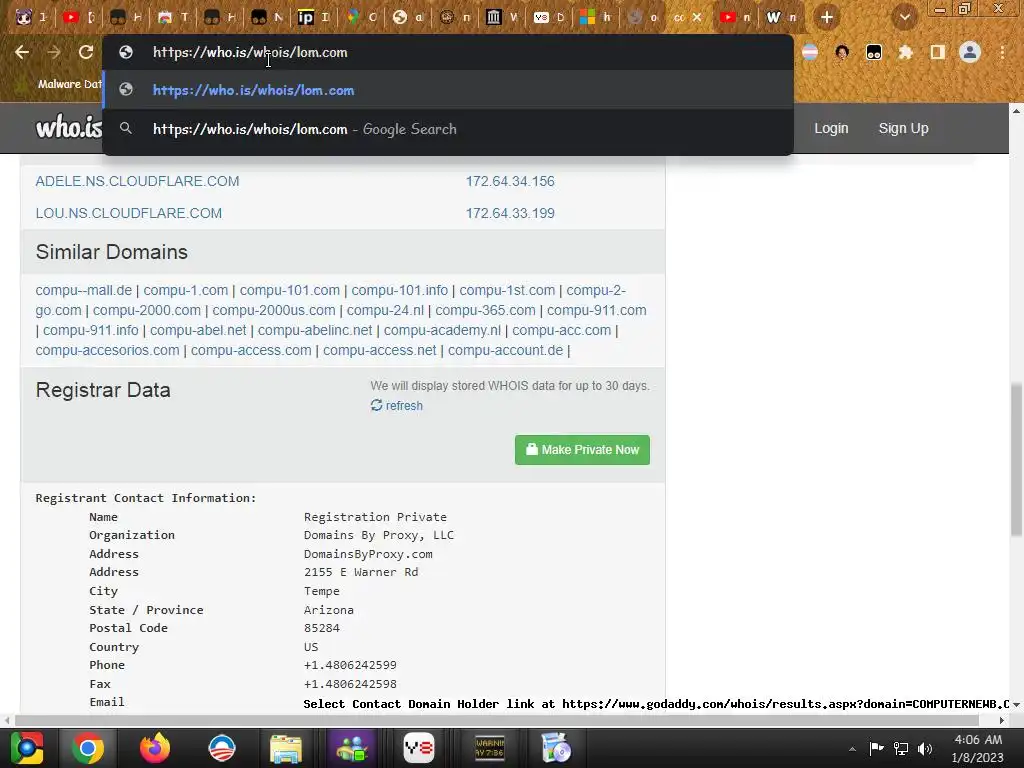Open ADELE.NS.CLOUDFLARE.COM name server link

pyautogui.click(x=137, y=181)
